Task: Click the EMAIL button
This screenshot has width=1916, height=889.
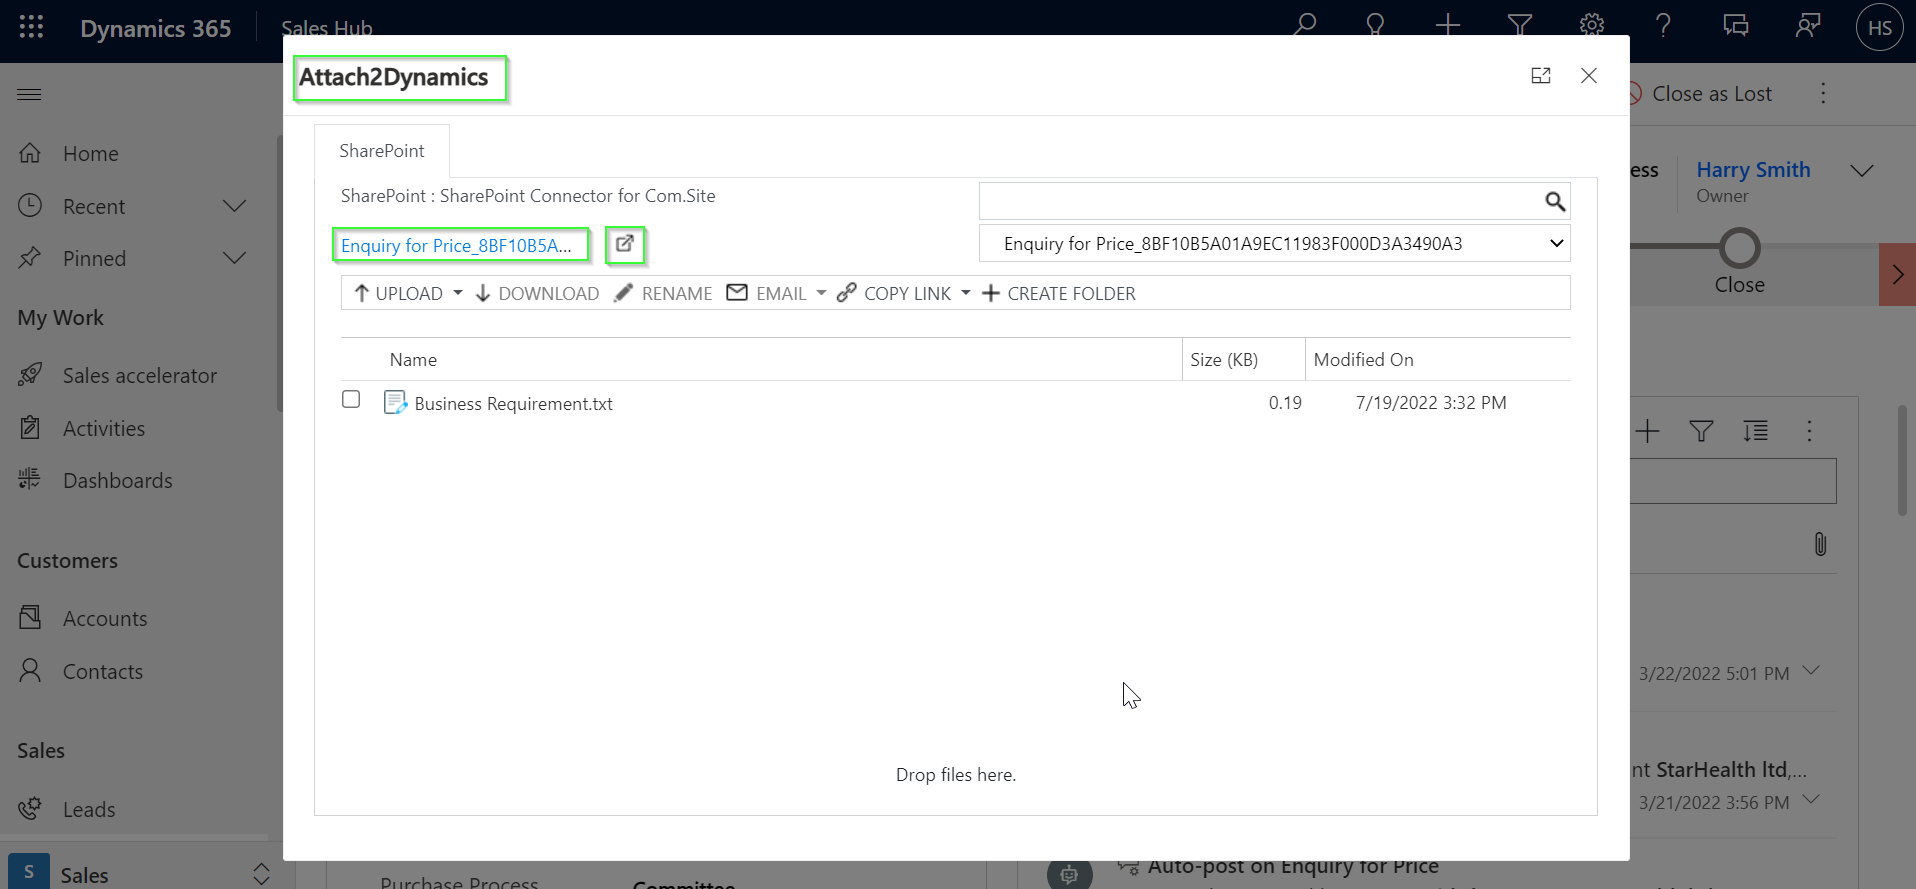Action: [x=767, y=293]
